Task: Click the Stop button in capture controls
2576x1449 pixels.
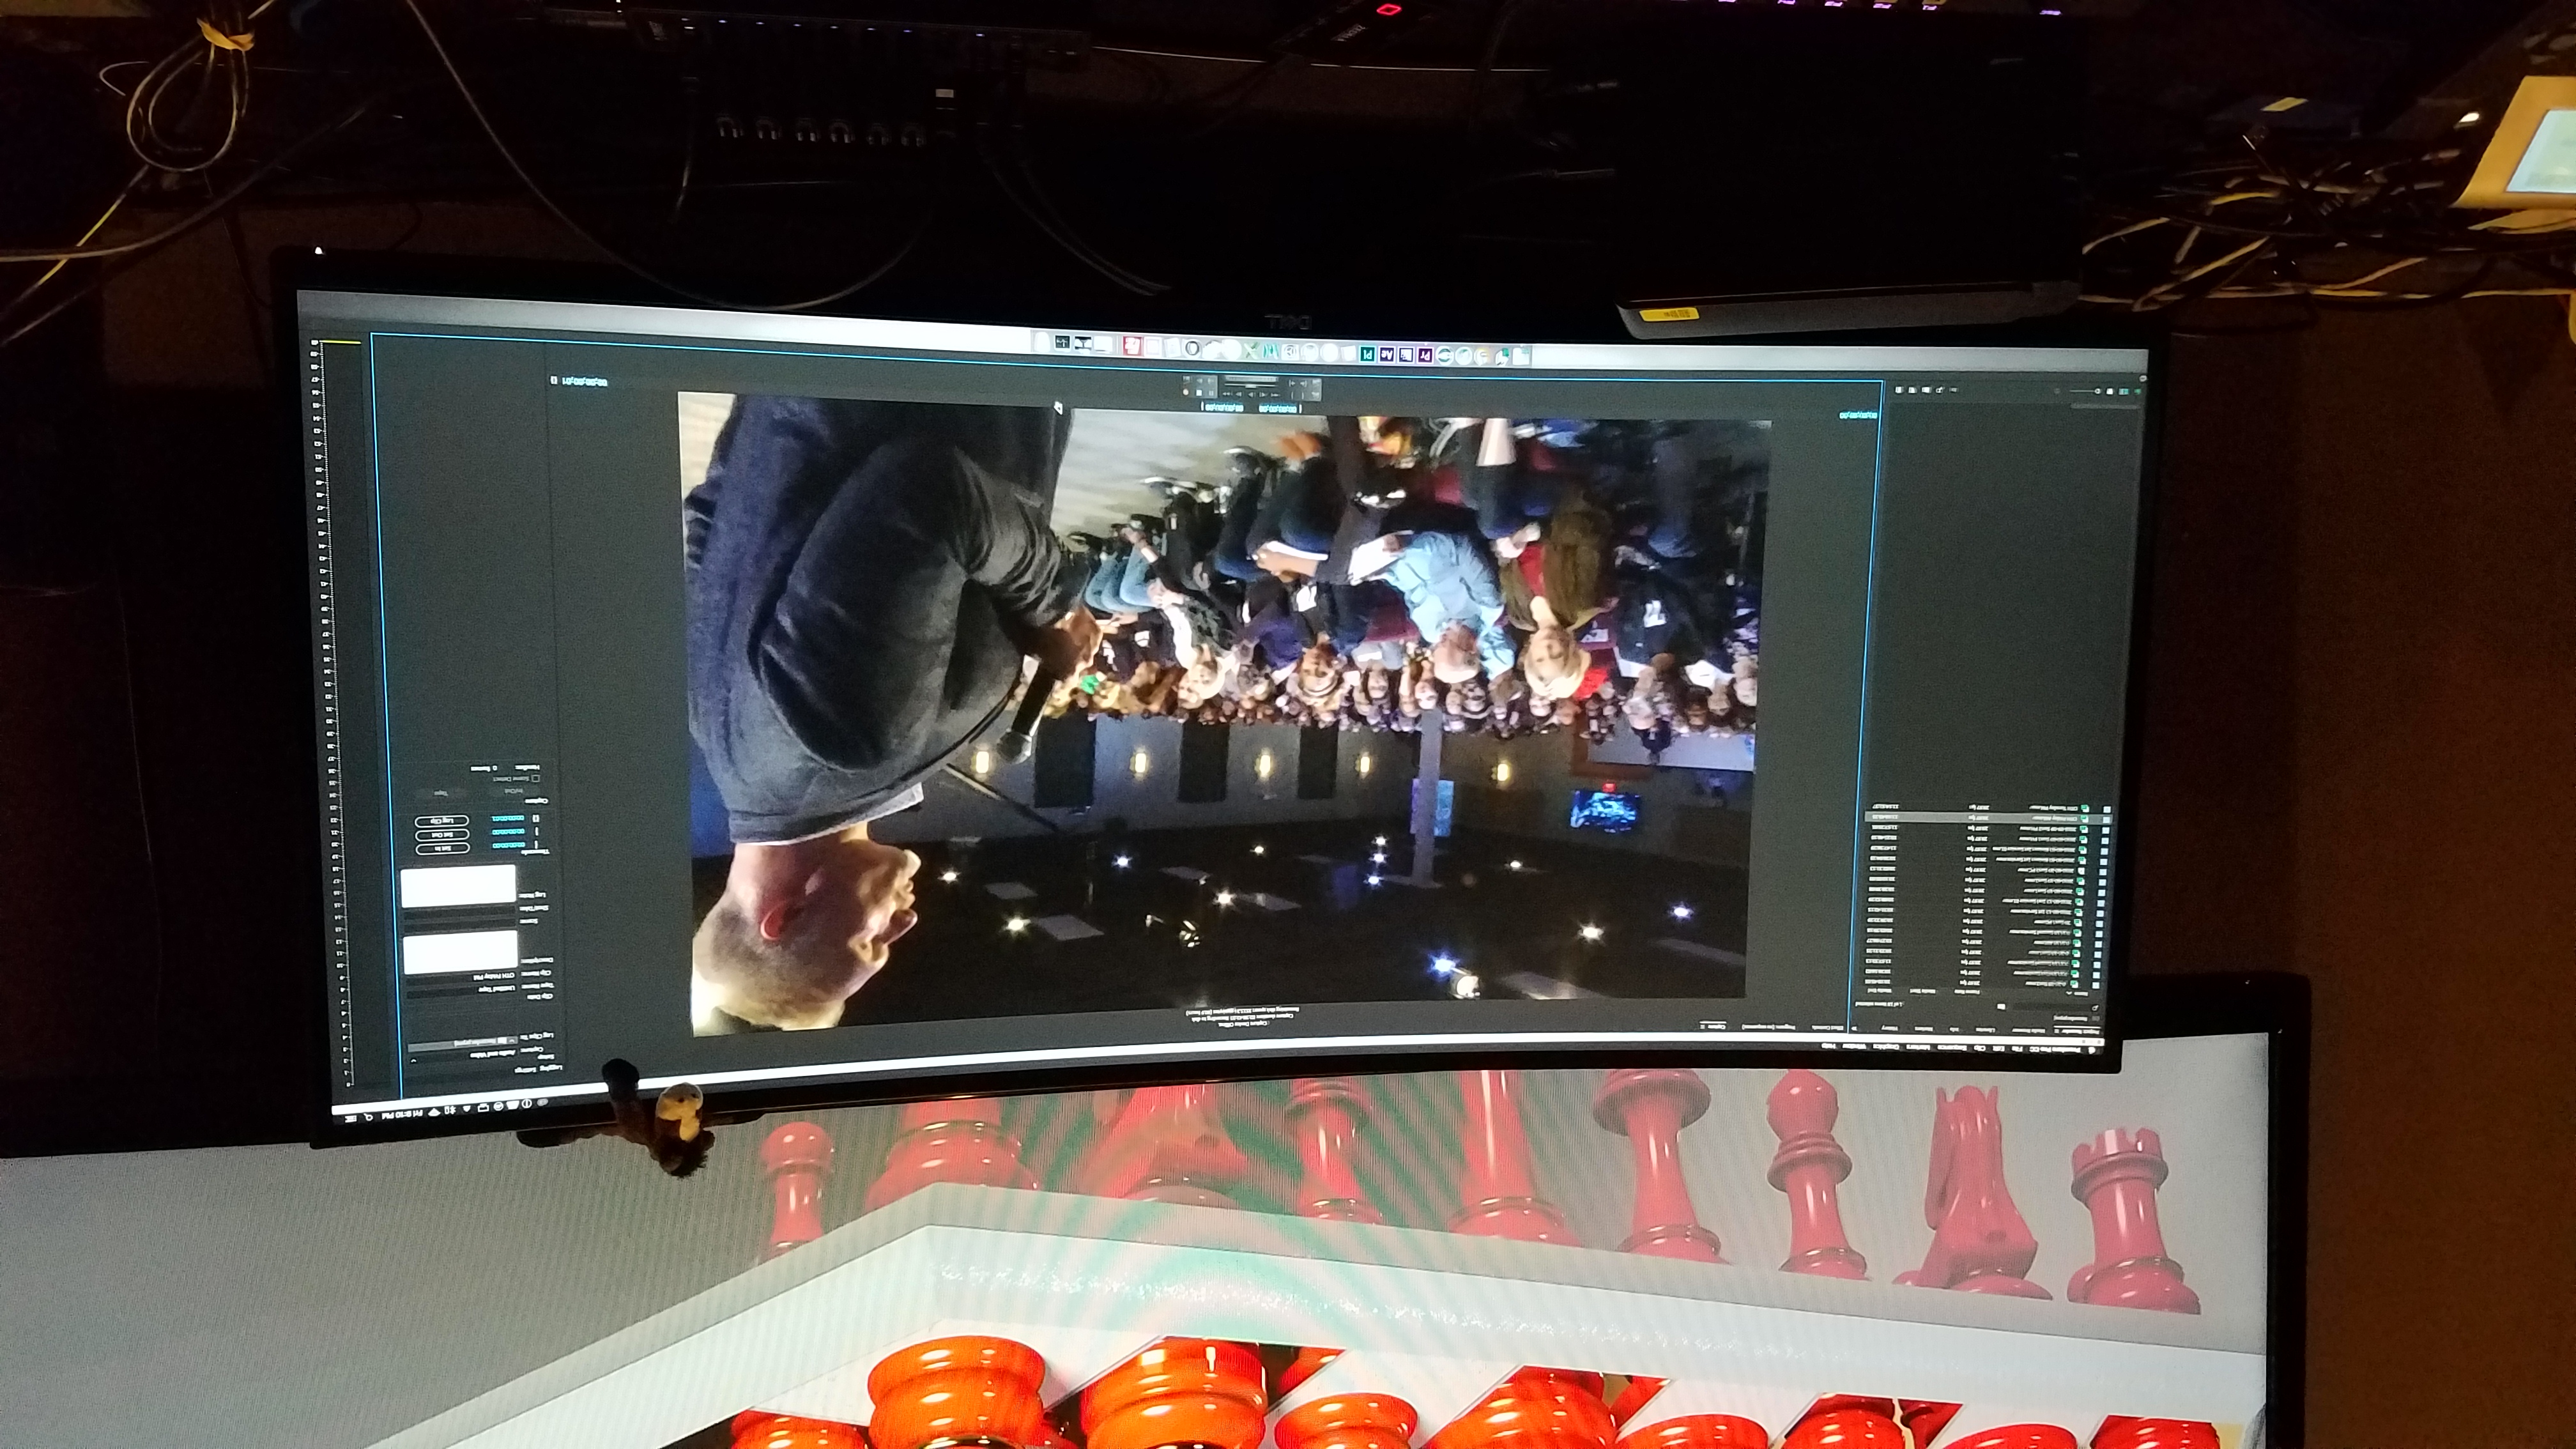Action: [1199, 393]
